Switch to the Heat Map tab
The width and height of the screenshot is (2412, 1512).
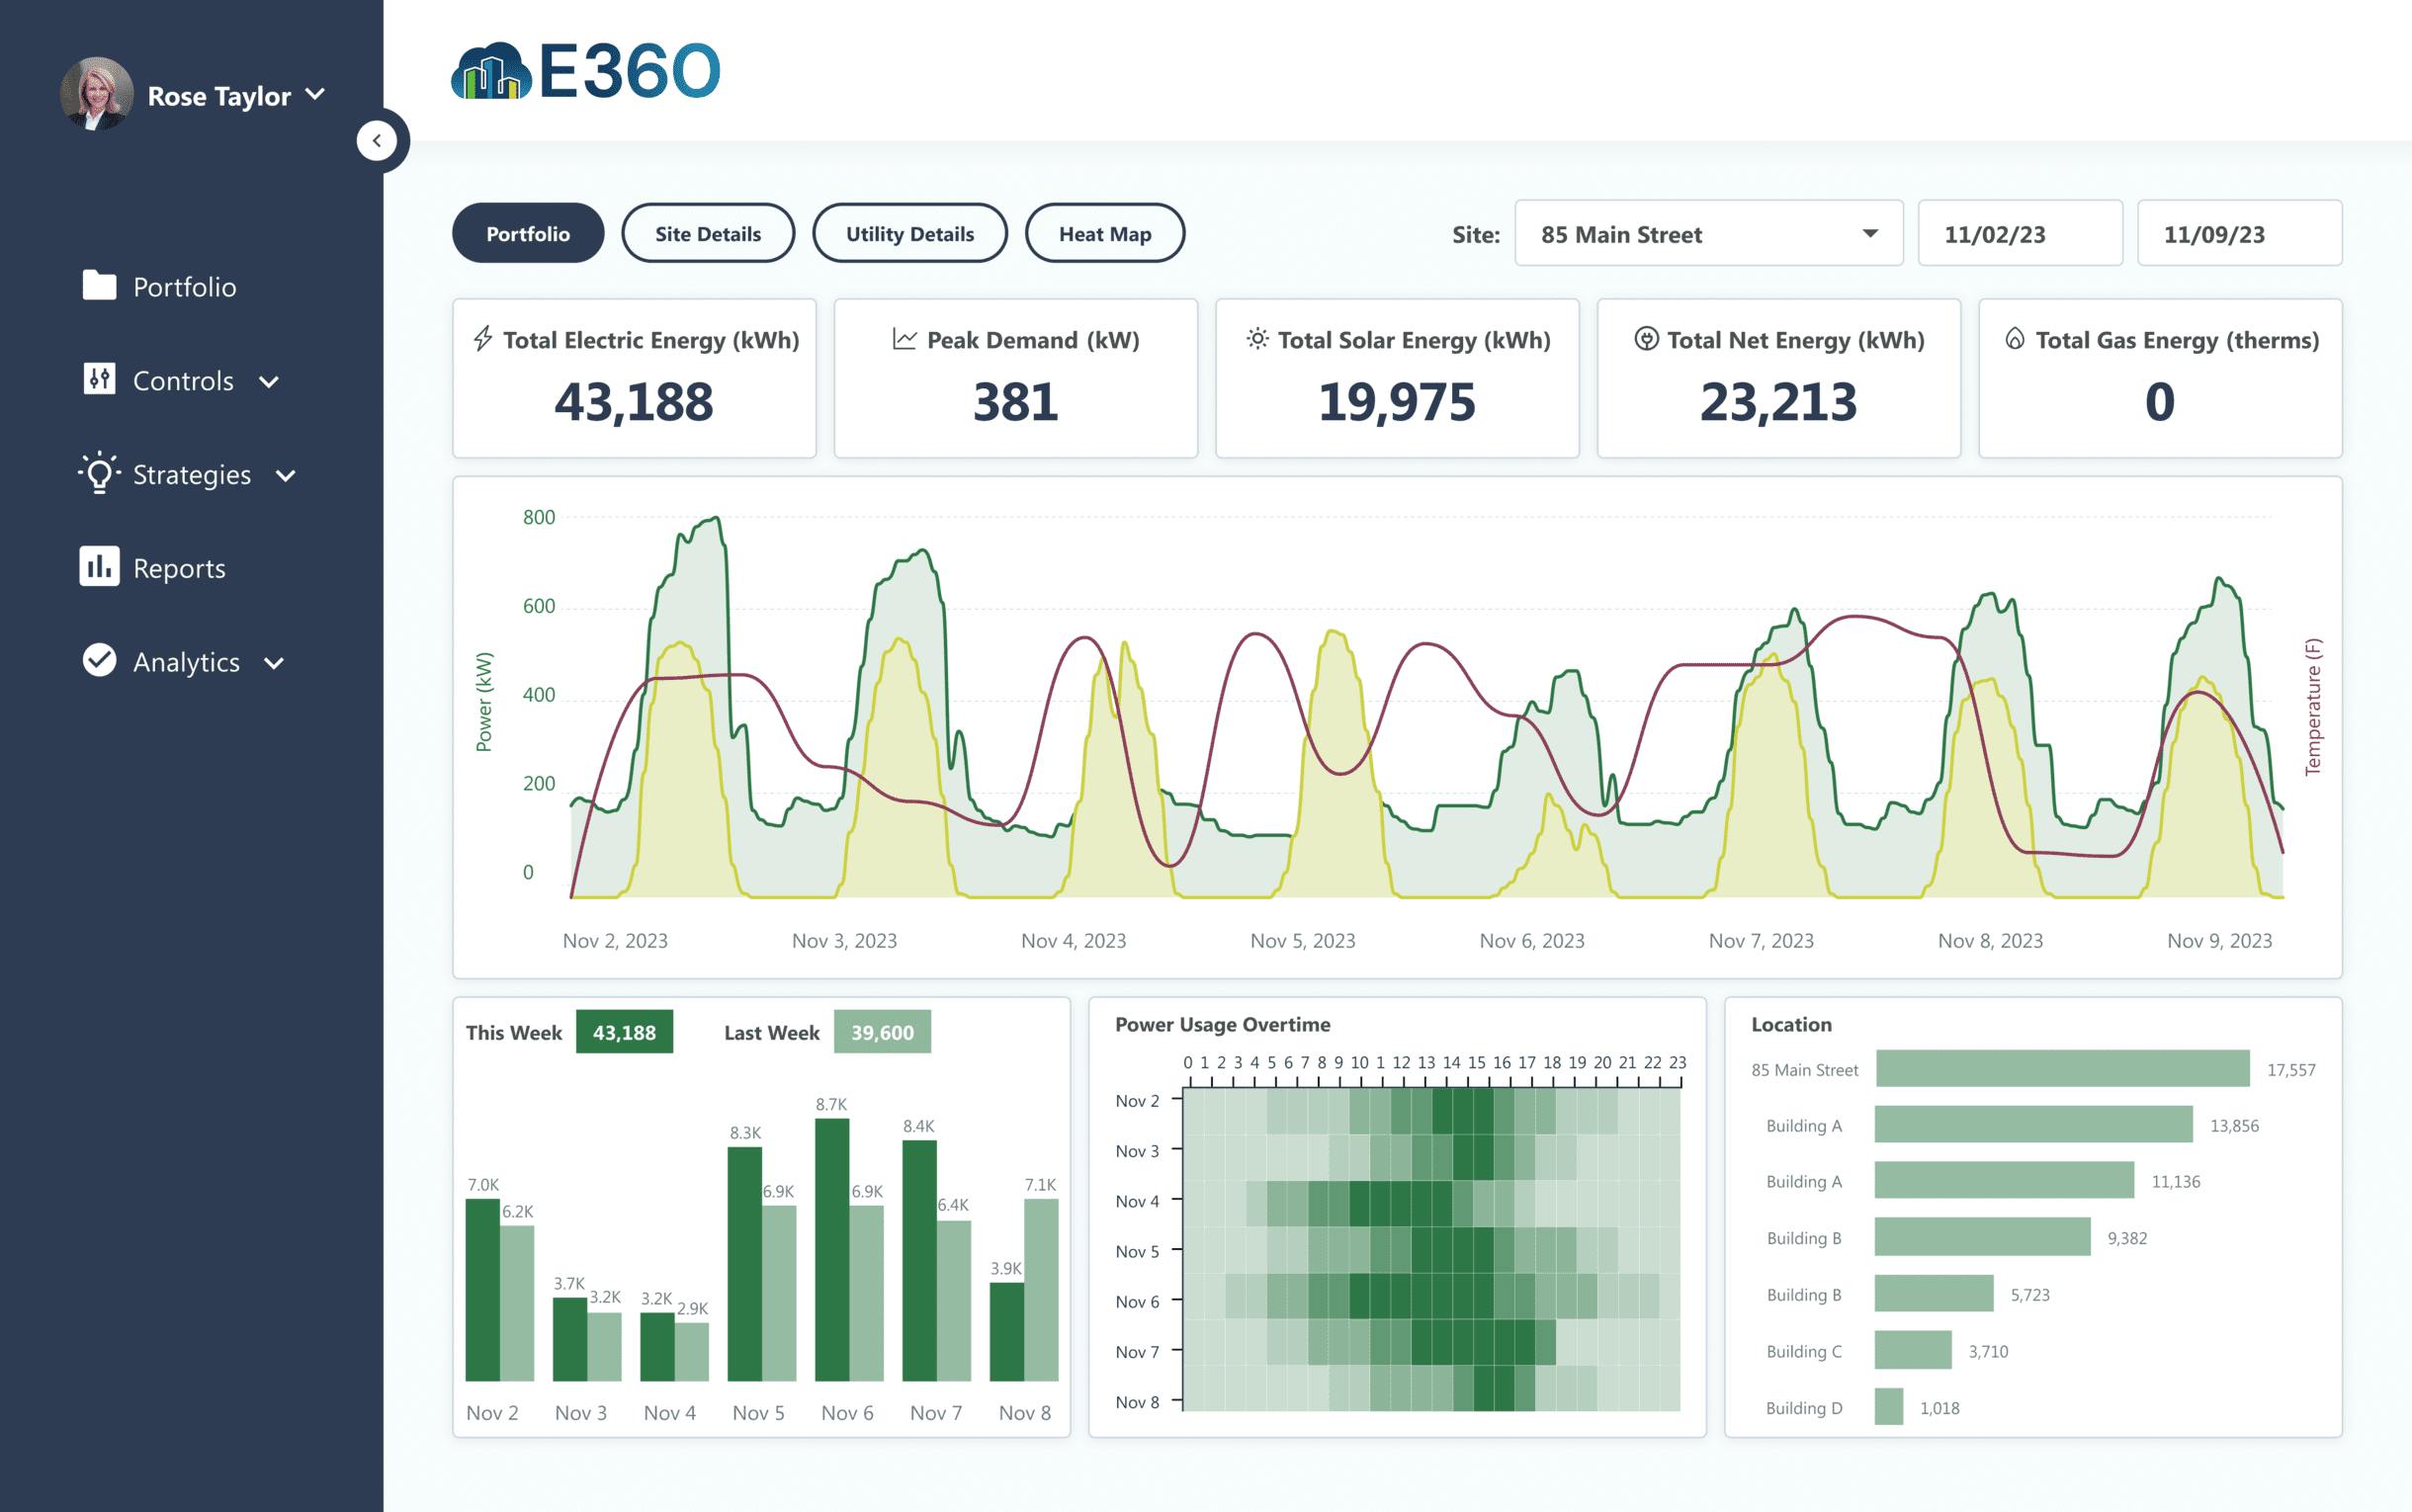coord(1105,233)
